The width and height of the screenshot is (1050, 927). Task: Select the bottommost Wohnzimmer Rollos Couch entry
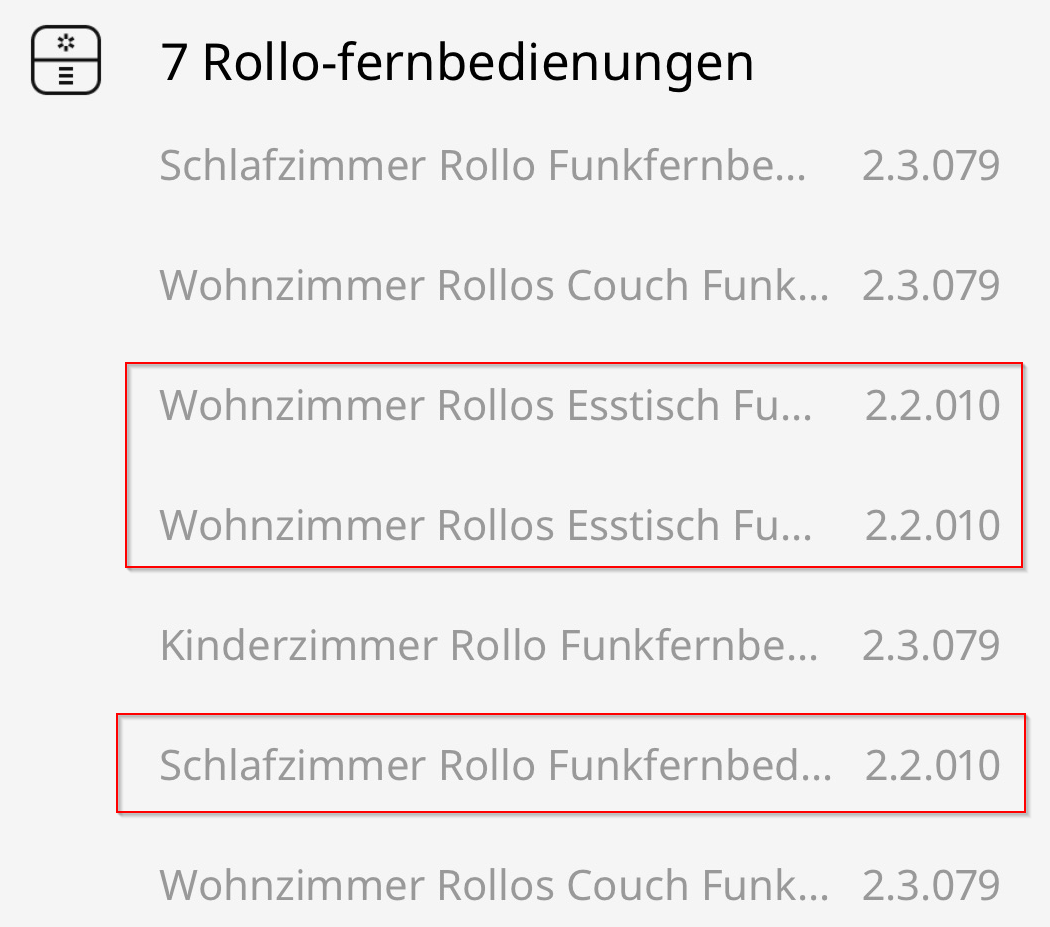point(494,886)
